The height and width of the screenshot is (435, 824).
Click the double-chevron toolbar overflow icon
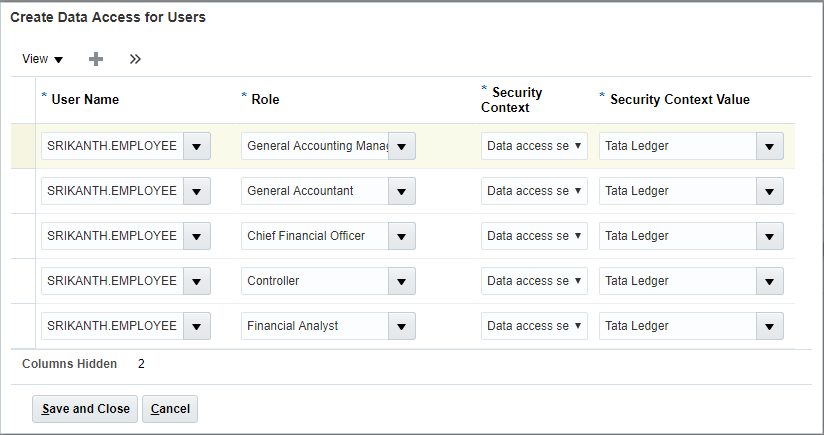(x=135, y=59)
